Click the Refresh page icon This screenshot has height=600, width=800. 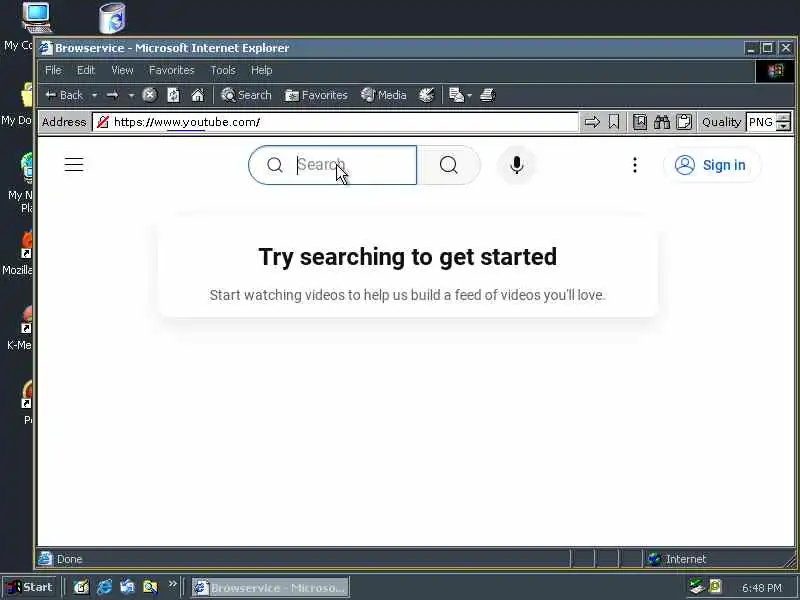(x=173, y=95)
